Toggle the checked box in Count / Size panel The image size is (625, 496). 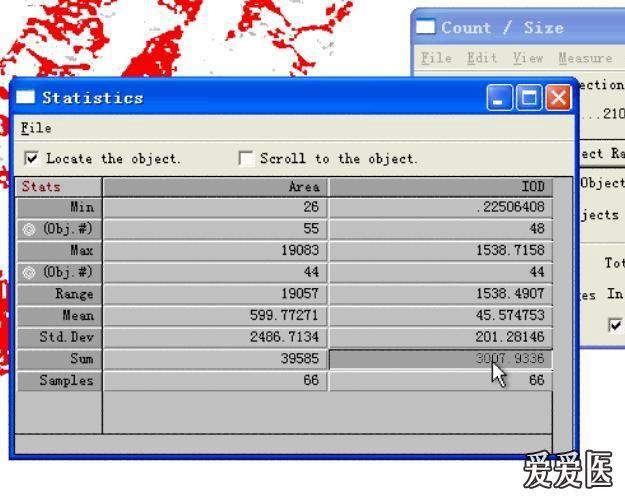(615, 325)
